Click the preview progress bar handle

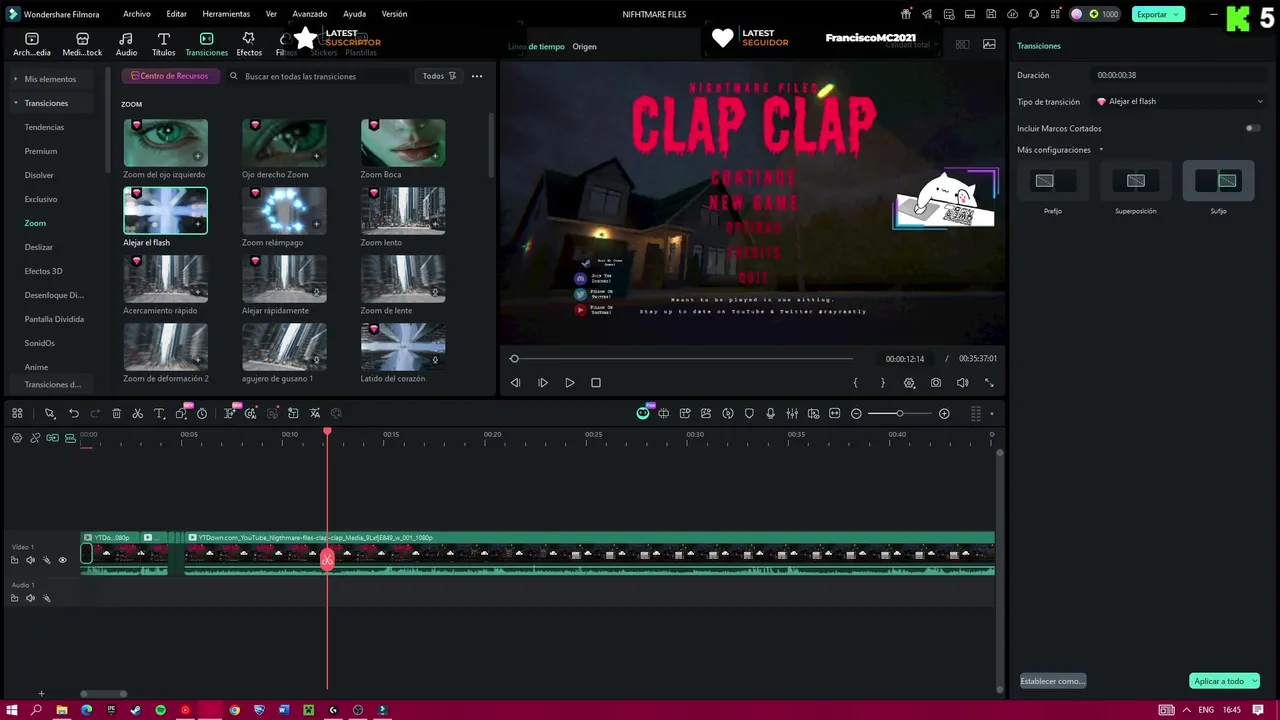point(514,358)
